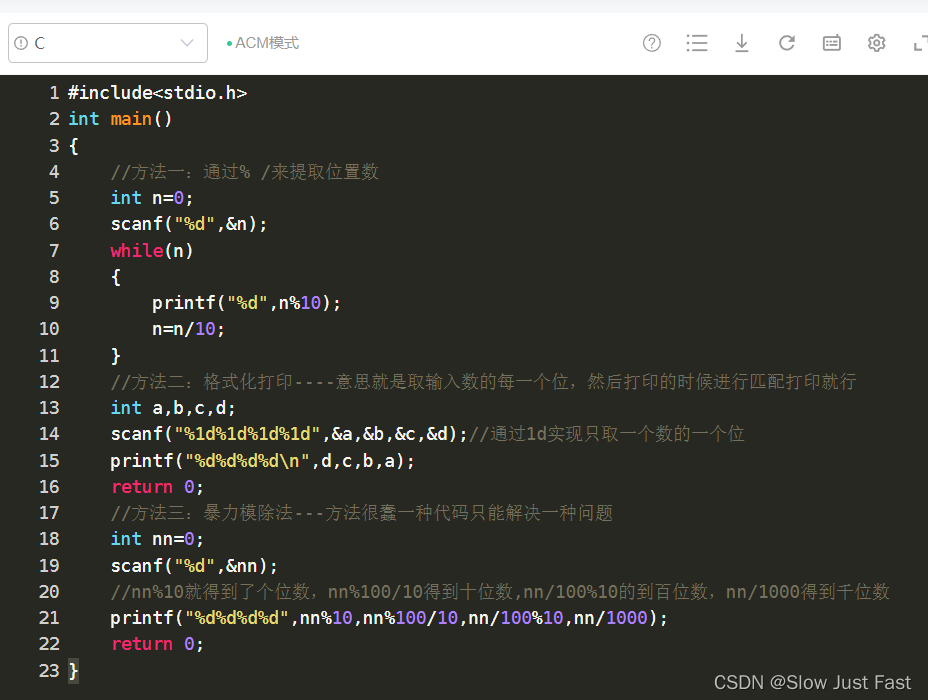Click the CSDN @Slow Just Fast watermark

point(812,682)
